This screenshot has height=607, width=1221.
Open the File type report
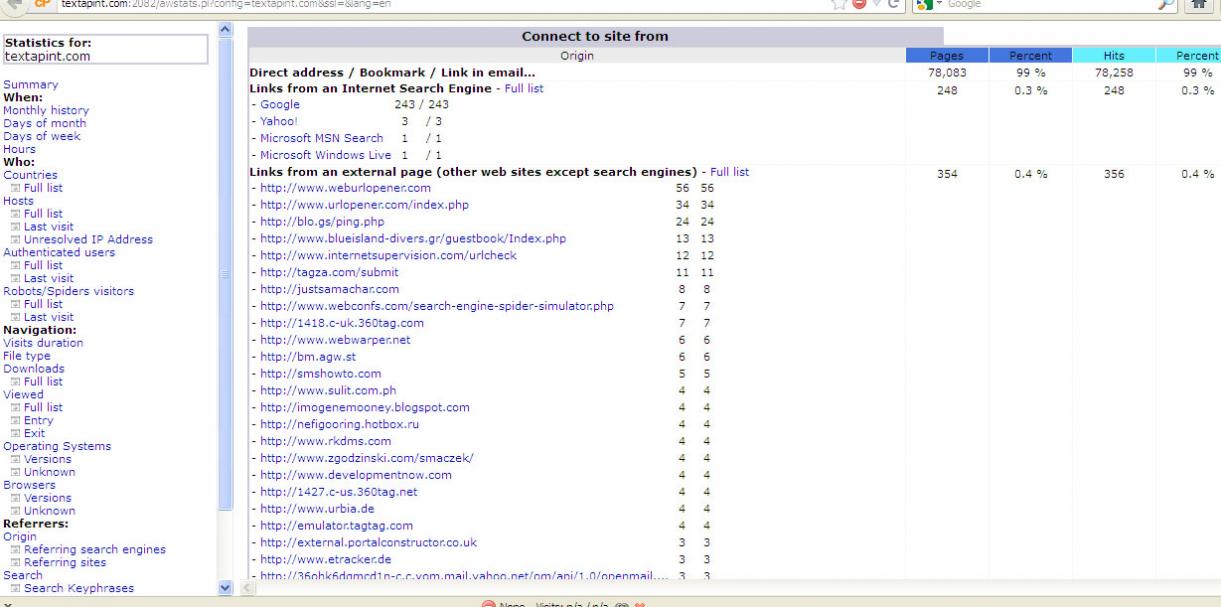27,356
